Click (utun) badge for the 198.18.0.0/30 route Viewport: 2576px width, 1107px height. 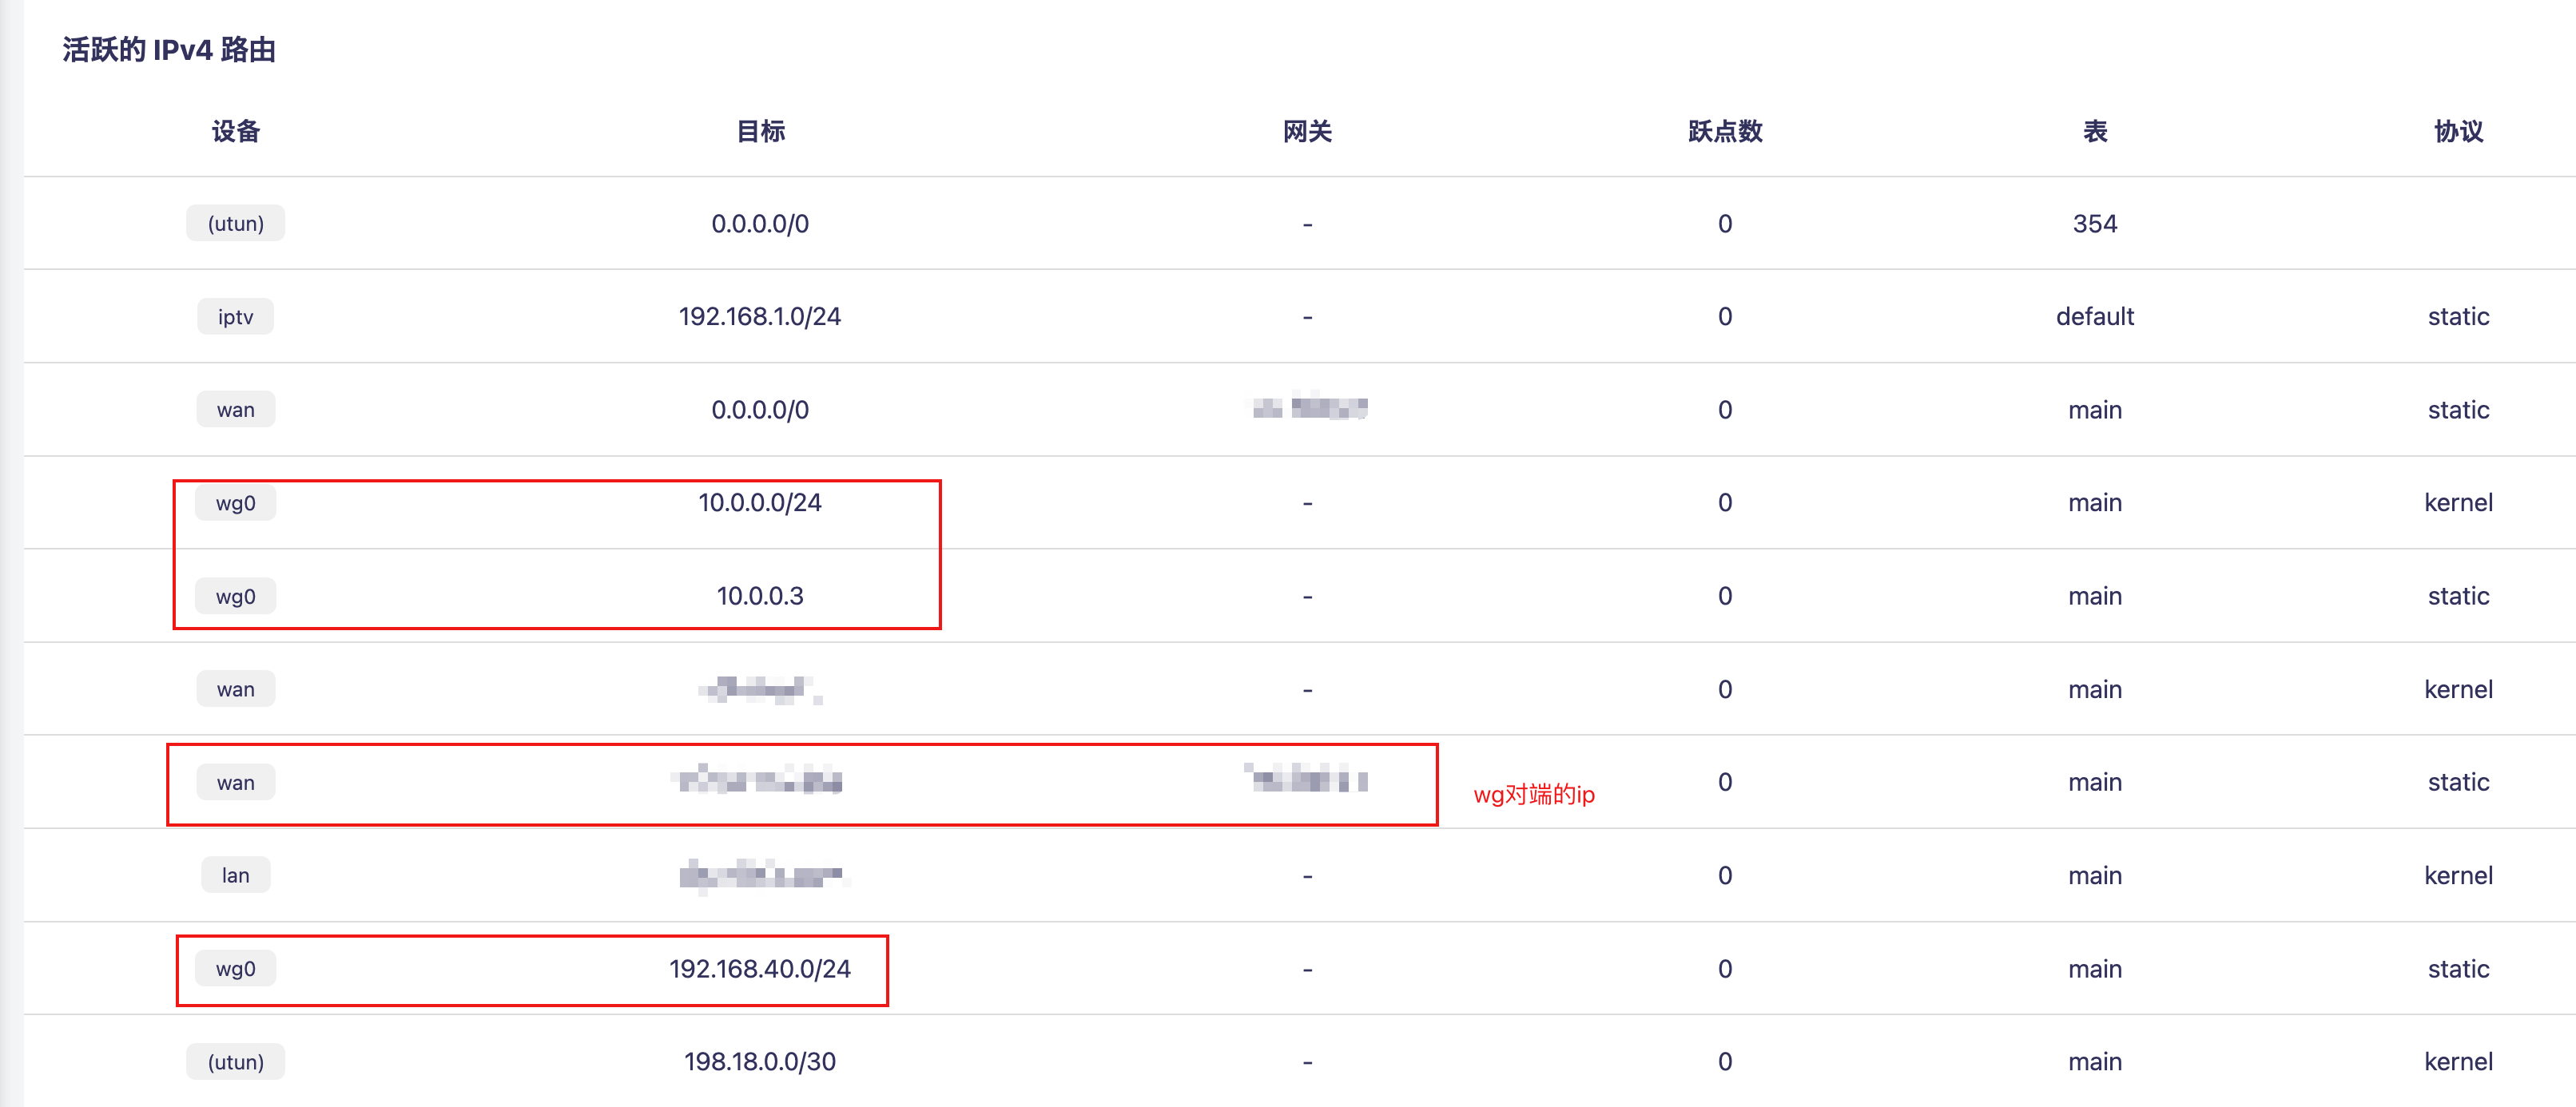point(236,1062)
